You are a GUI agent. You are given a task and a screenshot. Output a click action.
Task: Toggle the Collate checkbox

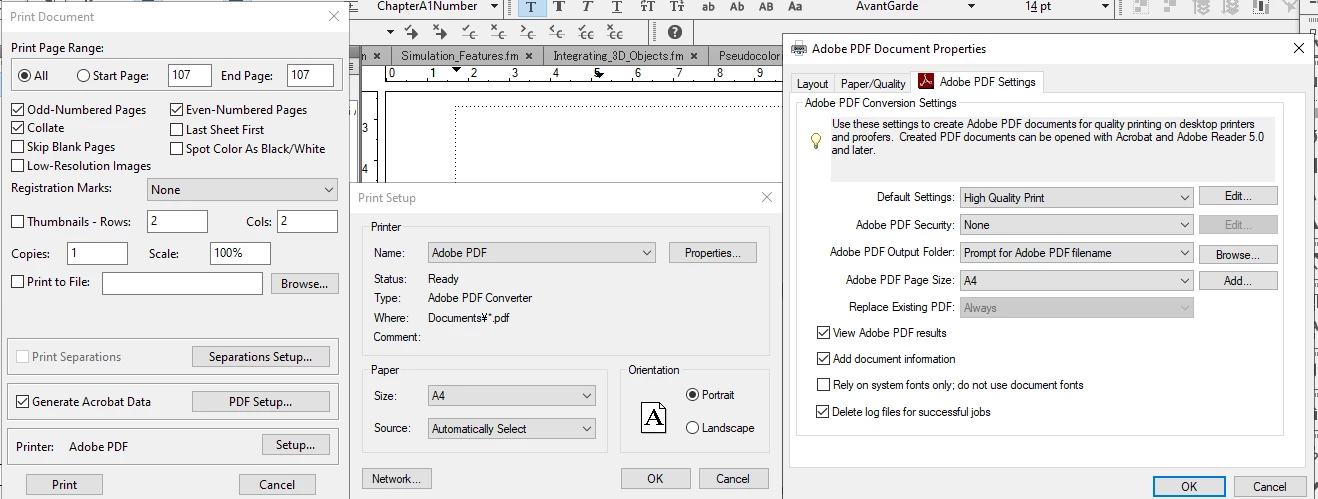click(x=18, y=128)
